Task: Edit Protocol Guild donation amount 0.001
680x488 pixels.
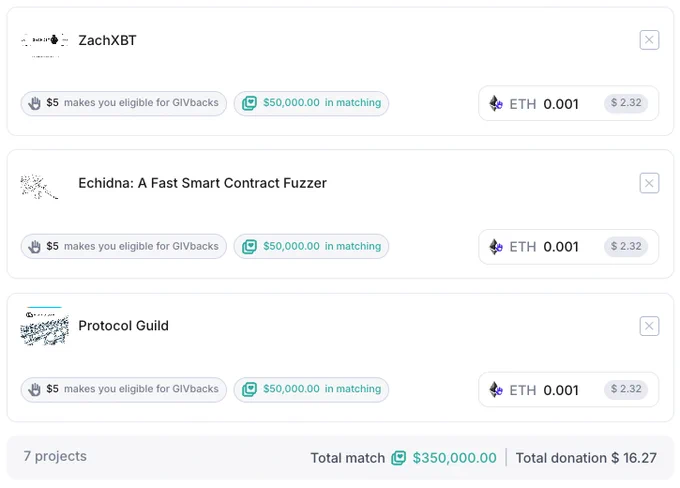Action: point(561,390)
